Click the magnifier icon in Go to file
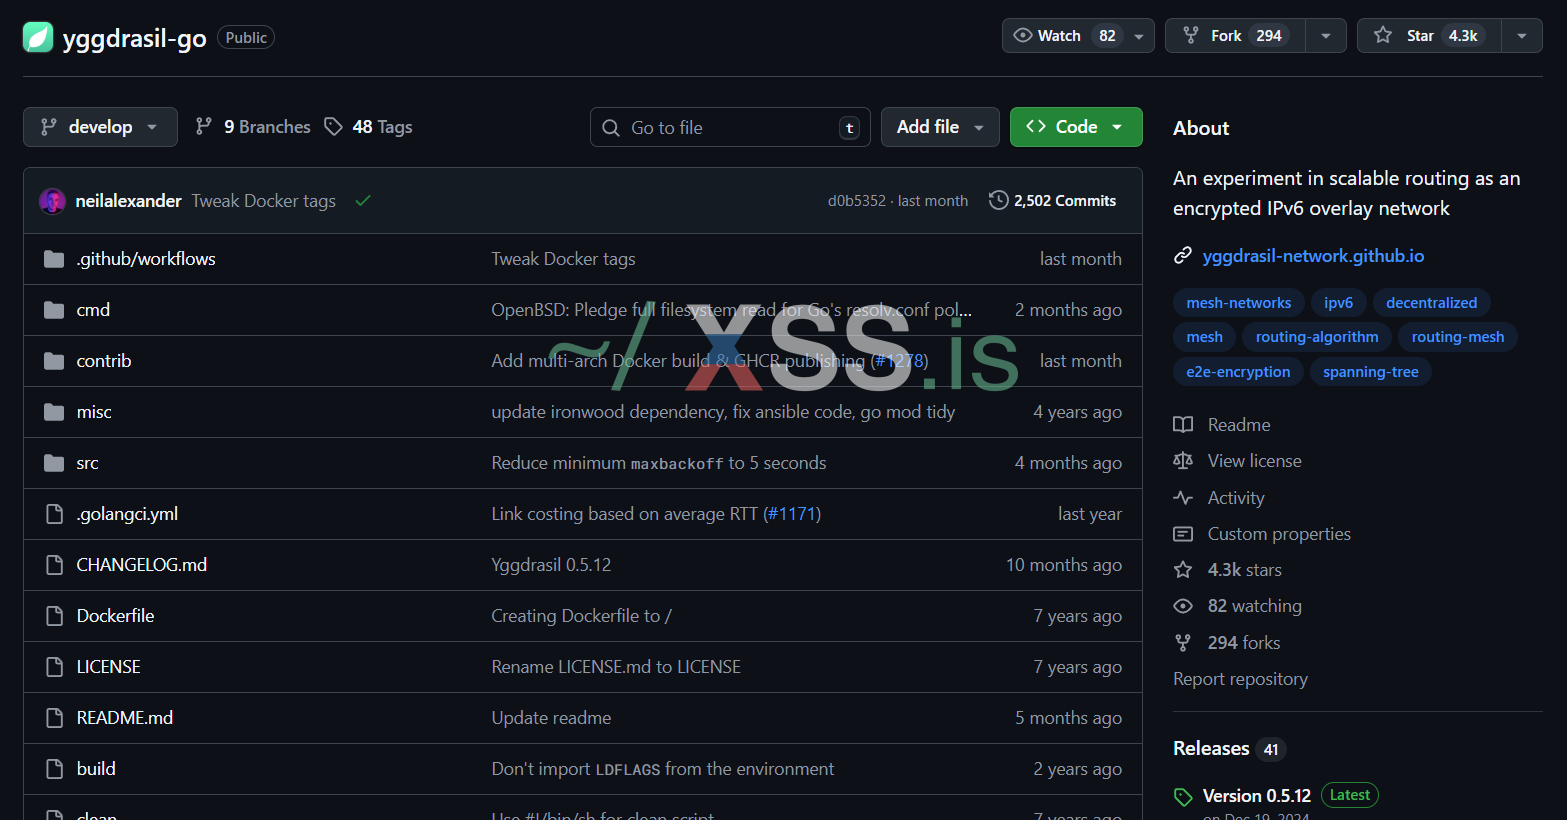The width and height of the screenshot is (1567, 820). click(611, 128)
